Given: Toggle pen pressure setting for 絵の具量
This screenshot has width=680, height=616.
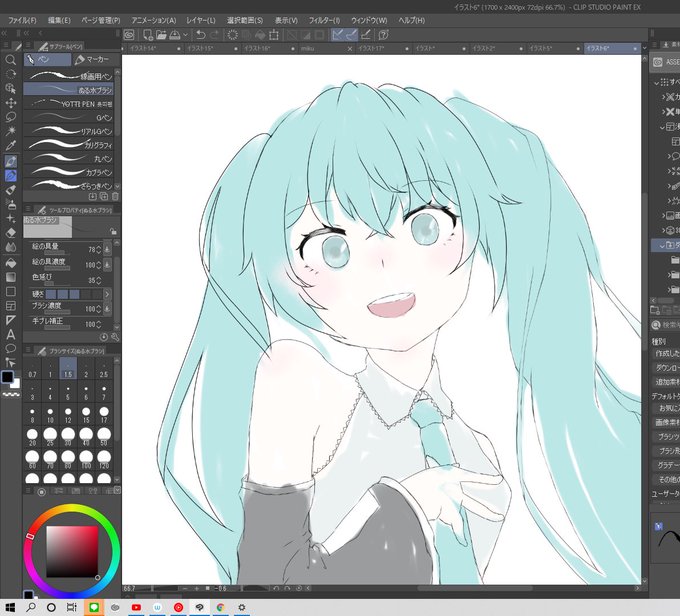Looking at the screenshot, I should (x=107, y=249).
